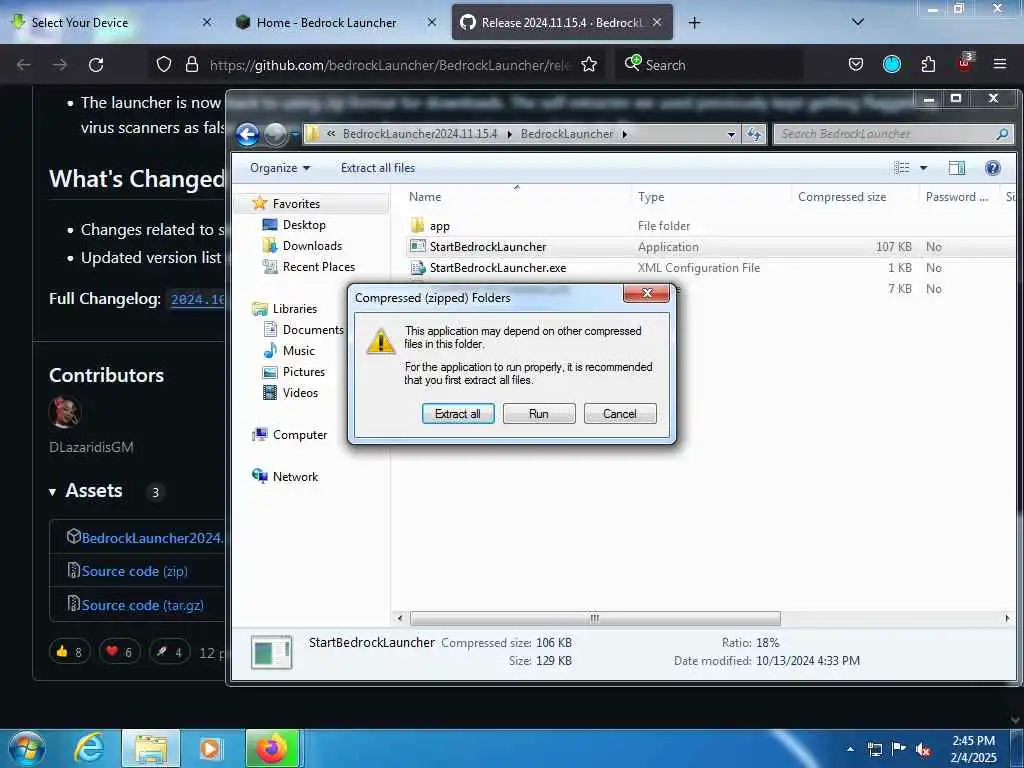Open Desktop in navigation pane

pyautogui.click(x=304, y=225)
